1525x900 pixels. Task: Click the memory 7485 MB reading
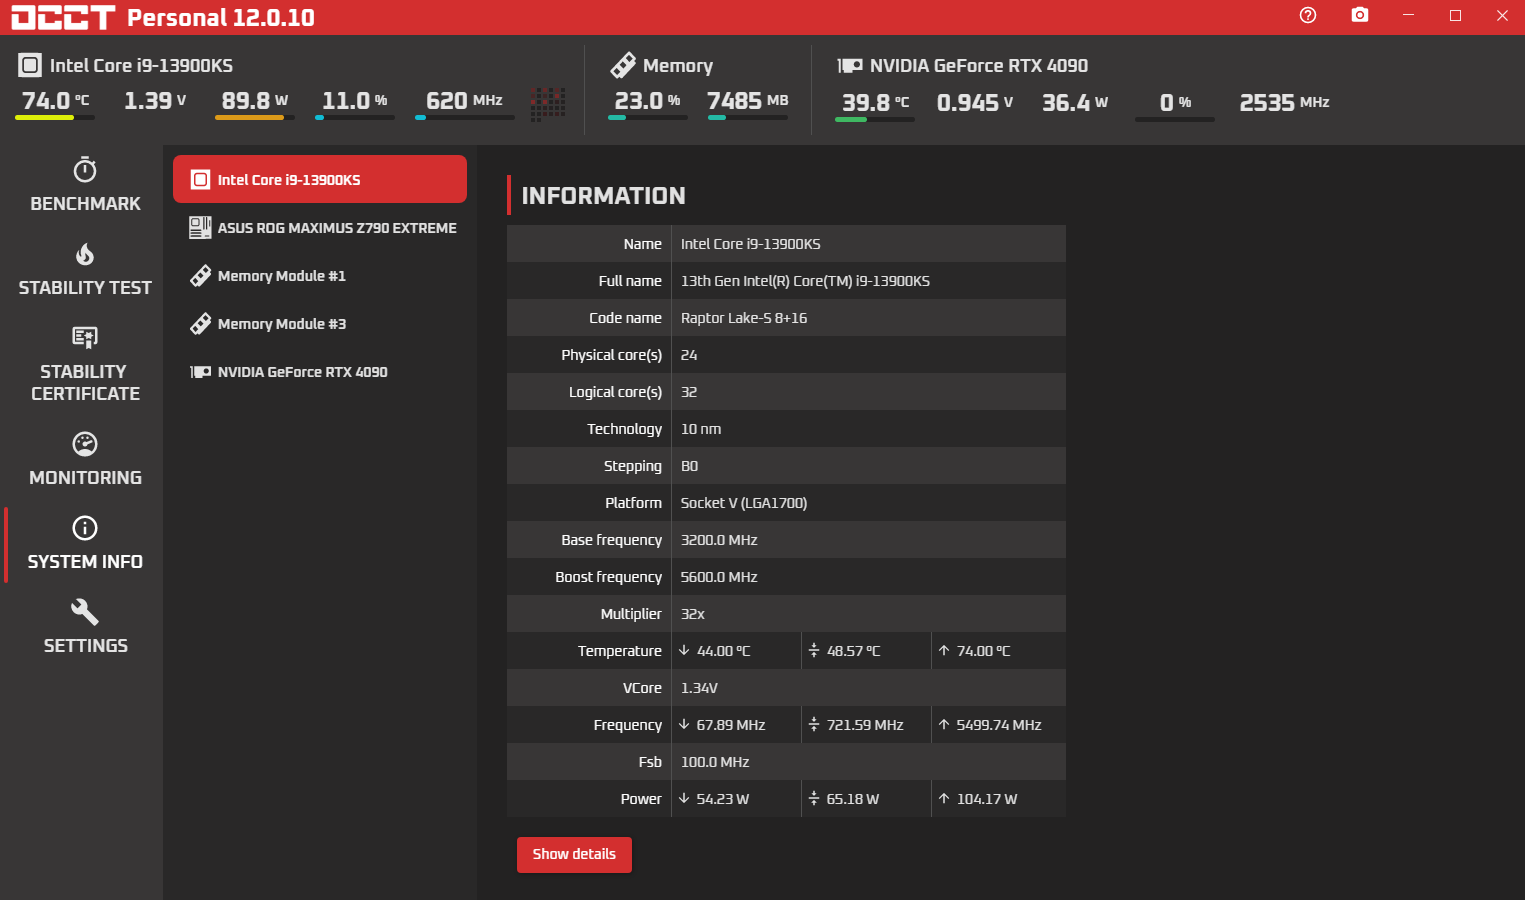pos(748,101)
